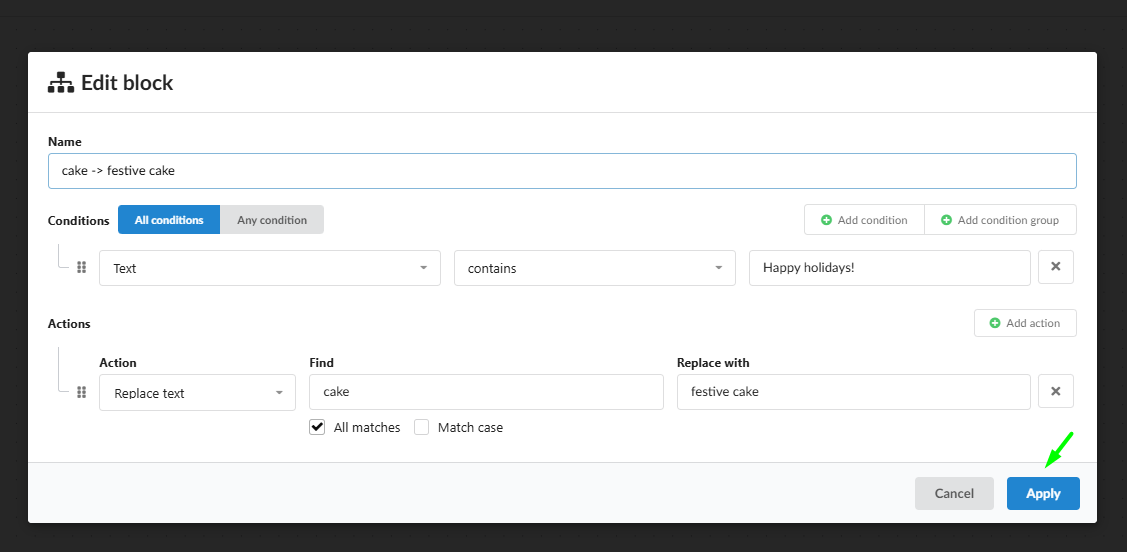Switch to Any condition mode

[x=272, y=220]
